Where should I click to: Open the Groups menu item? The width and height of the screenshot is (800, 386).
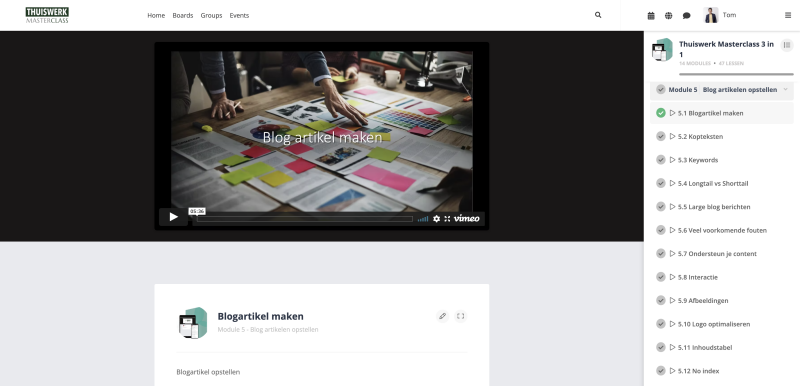coord(211,16)
